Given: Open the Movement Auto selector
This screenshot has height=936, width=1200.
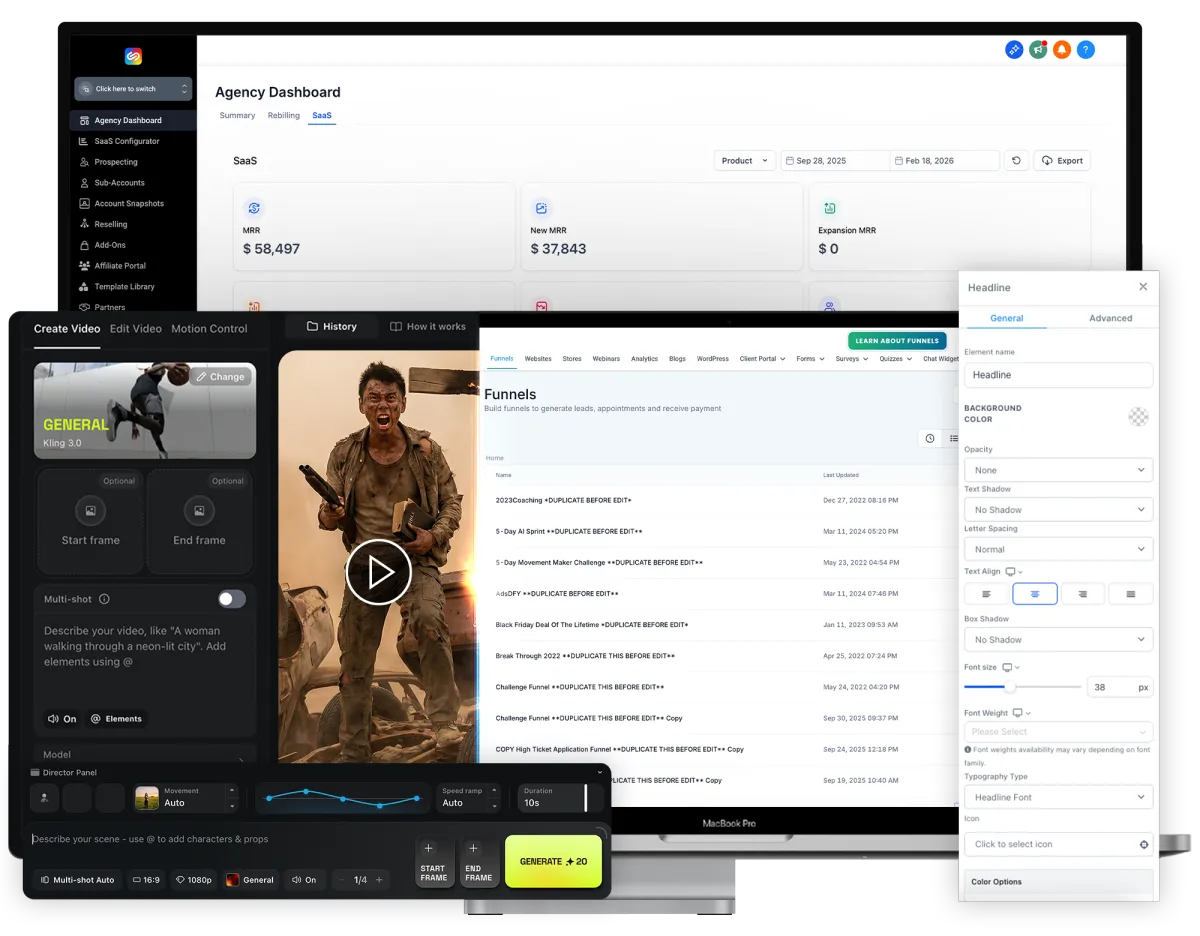Looking at the screenshot, I should click(186, 798).
